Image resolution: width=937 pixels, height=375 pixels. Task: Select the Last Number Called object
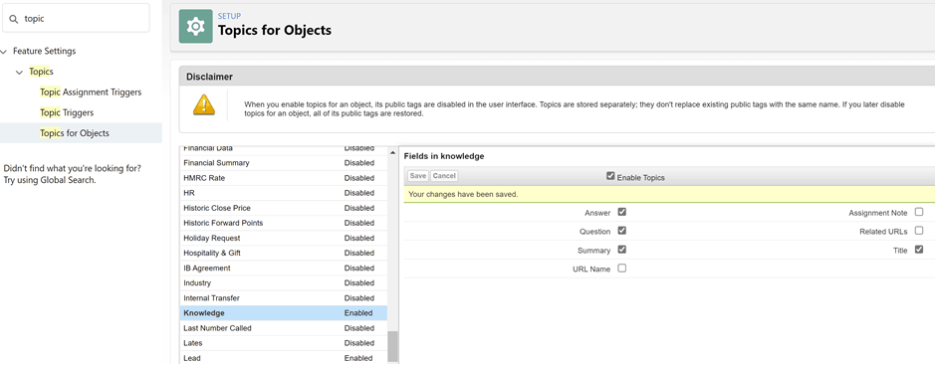click(284, 328)
